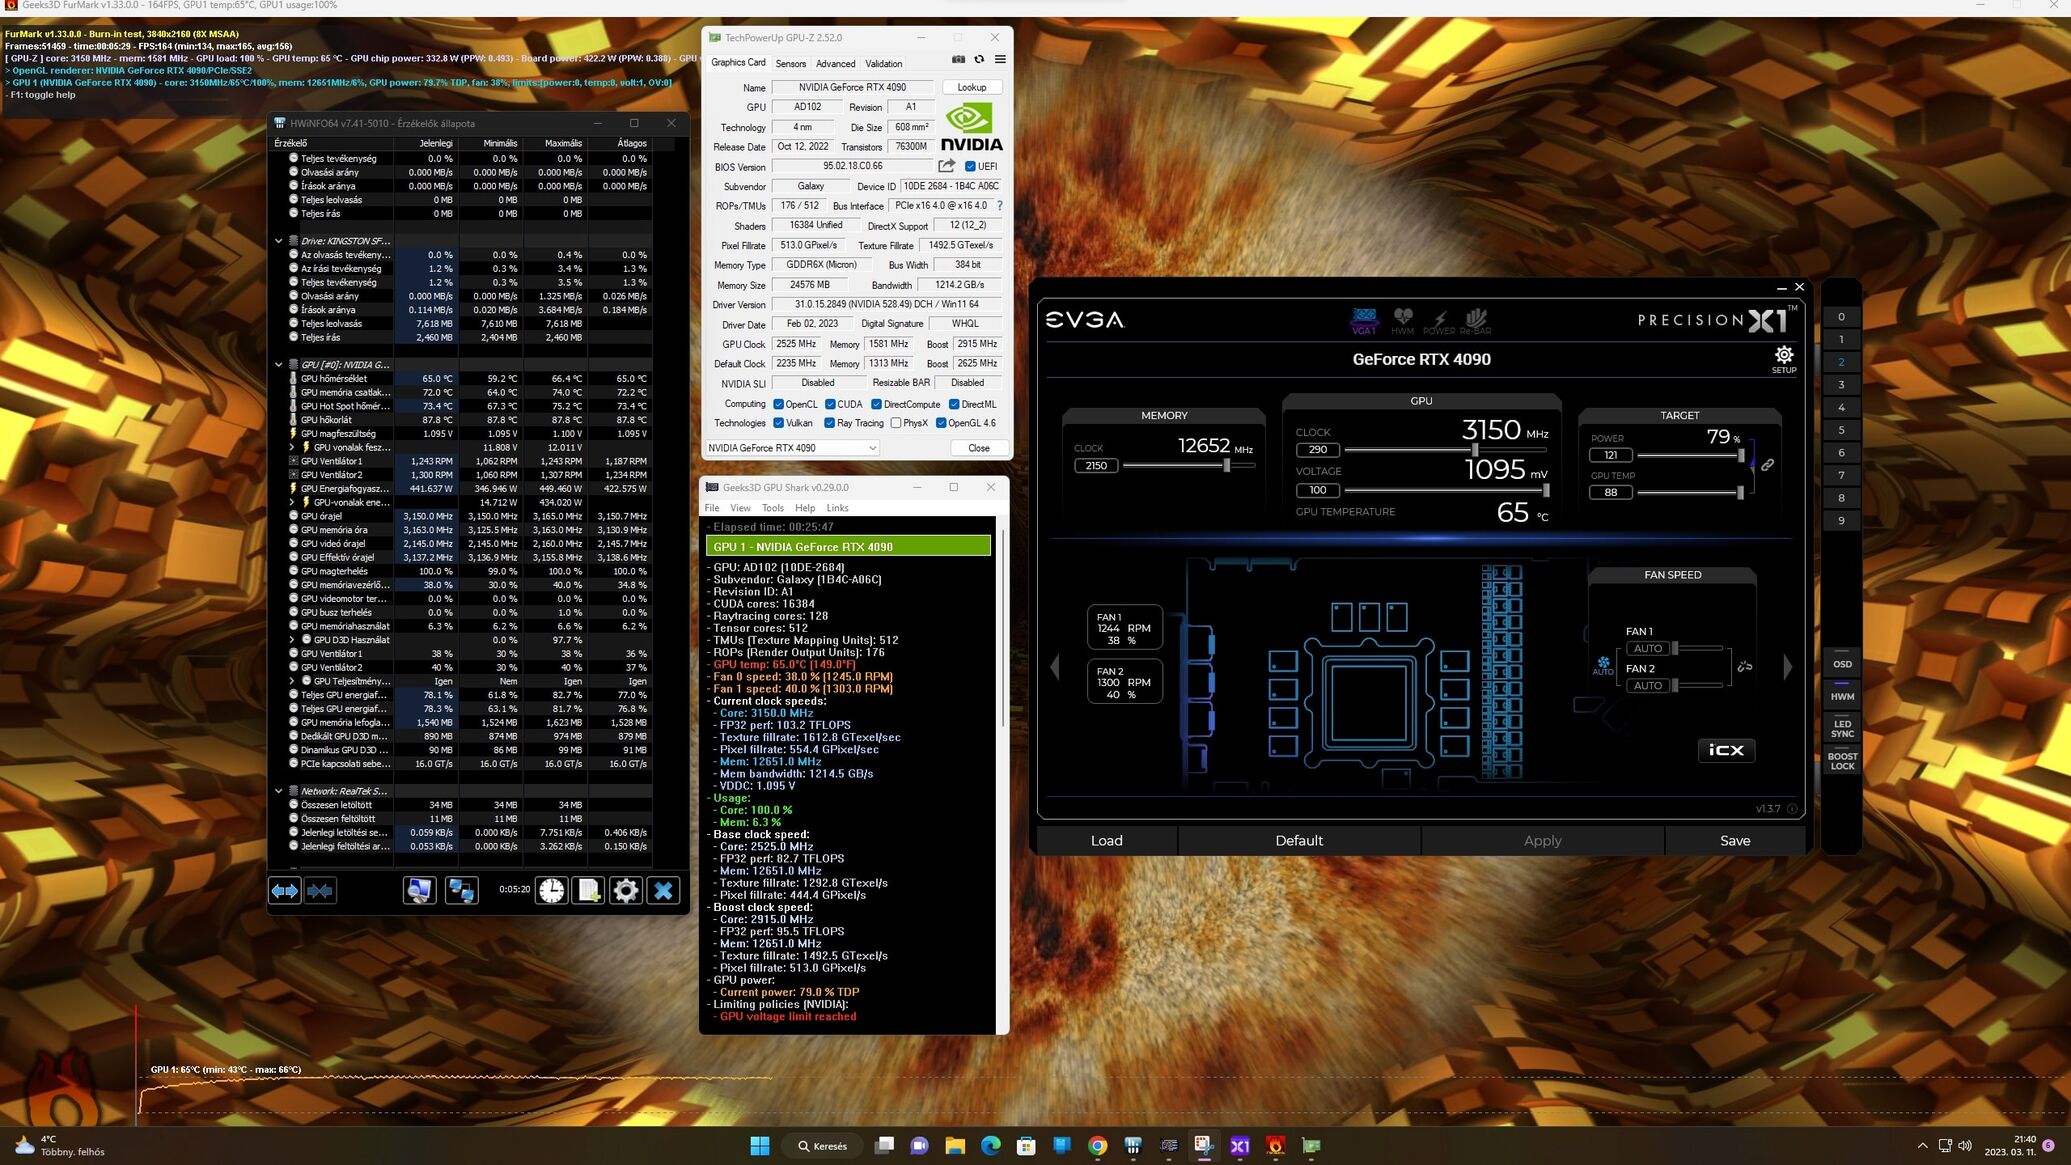Open HWiNFO network computers icon
Image resolution: width=2071 pixels, height=1165 pixels.
(x=461, y=890)
